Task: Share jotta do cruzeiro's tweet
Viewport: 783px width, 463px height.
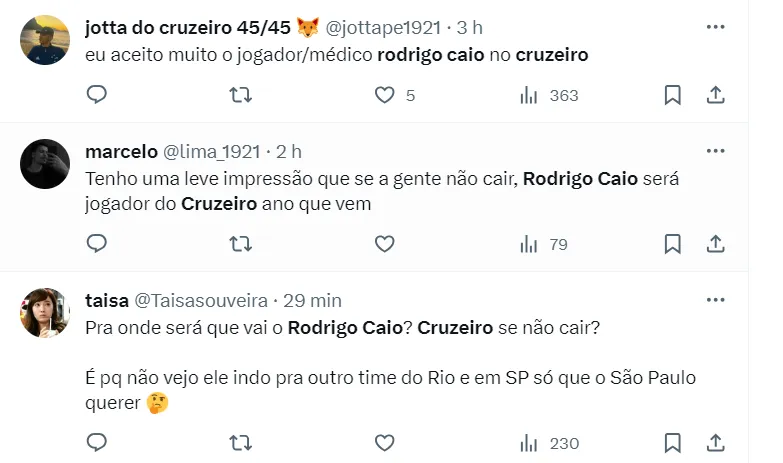Action: [x=716, y=95]
